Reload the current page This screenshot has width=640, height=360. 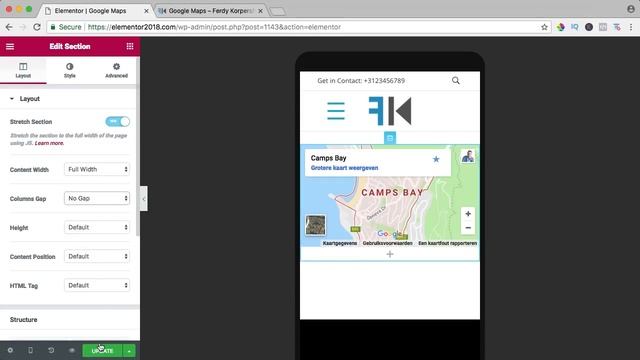37,27
